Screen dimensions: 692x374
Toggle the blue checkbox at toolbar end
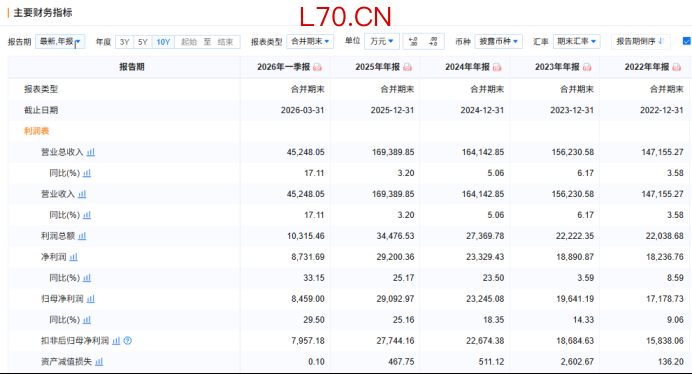point(687,41)
